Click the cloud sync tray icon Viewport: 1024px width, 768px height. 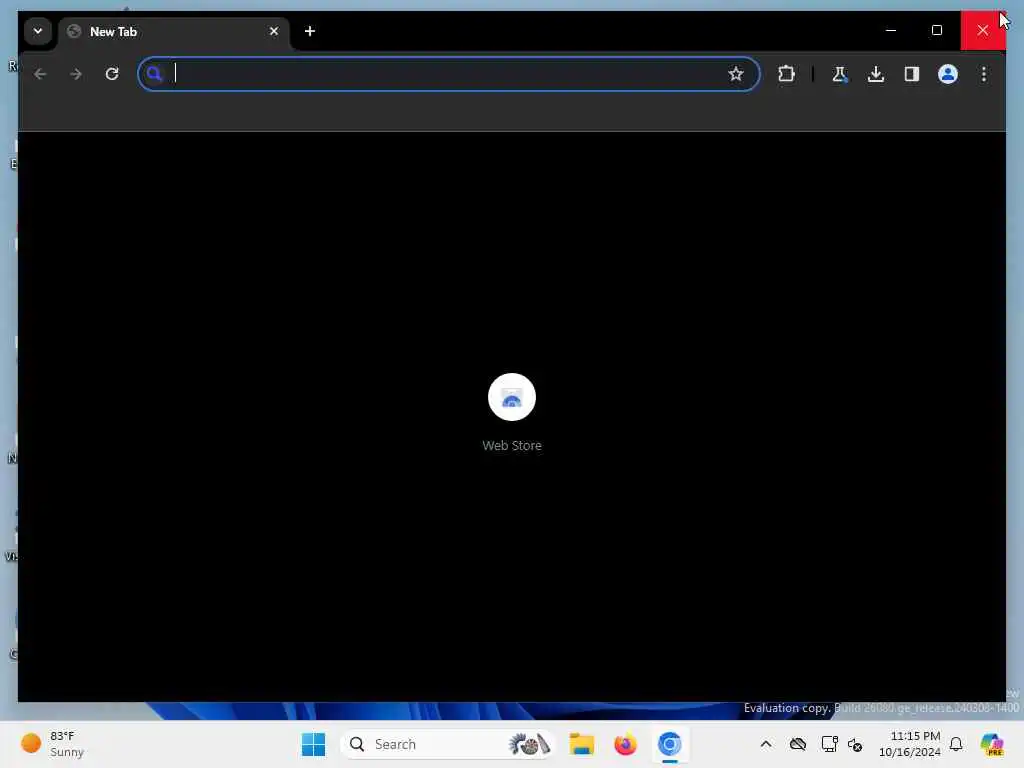[797, 744]
